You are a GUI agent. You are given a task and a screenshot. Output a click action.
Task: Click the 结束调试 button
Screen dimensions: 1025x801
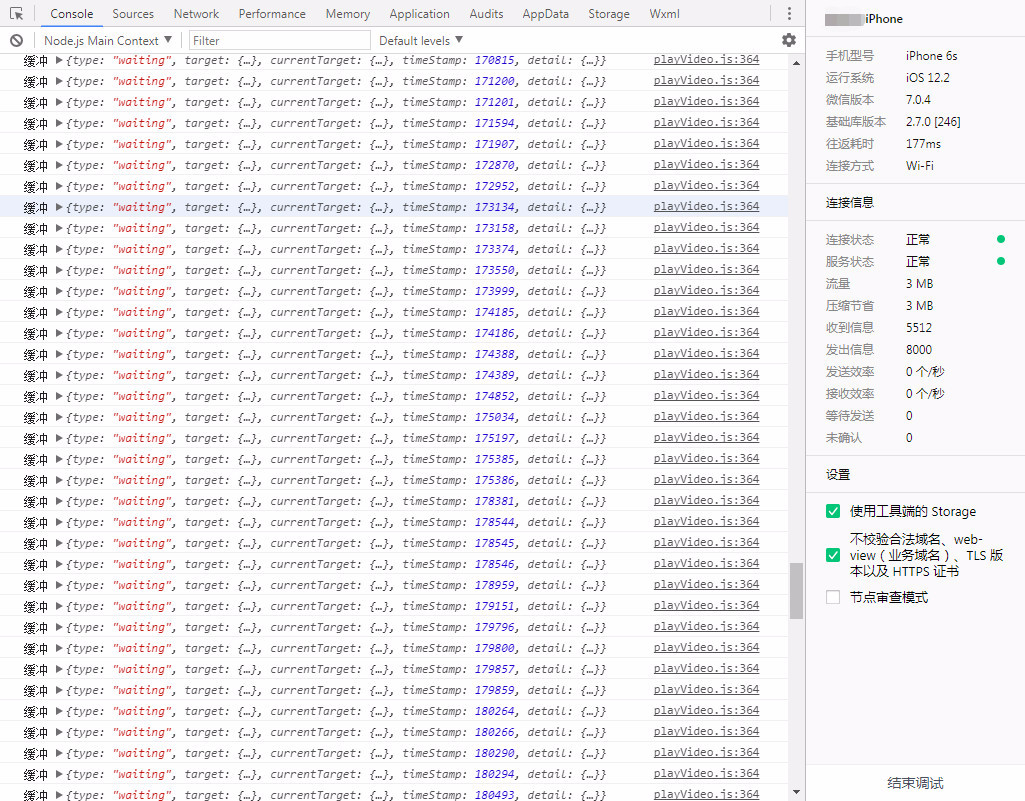[x=915, y=783]
